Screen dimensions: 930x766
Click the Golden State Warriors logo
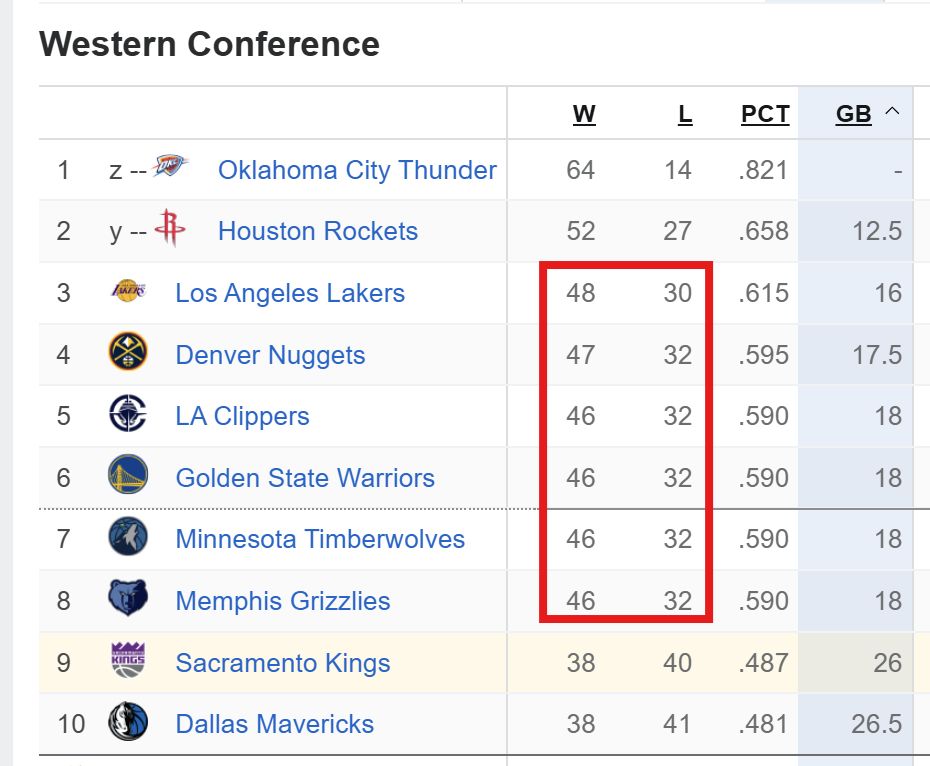tap(128, 476)
